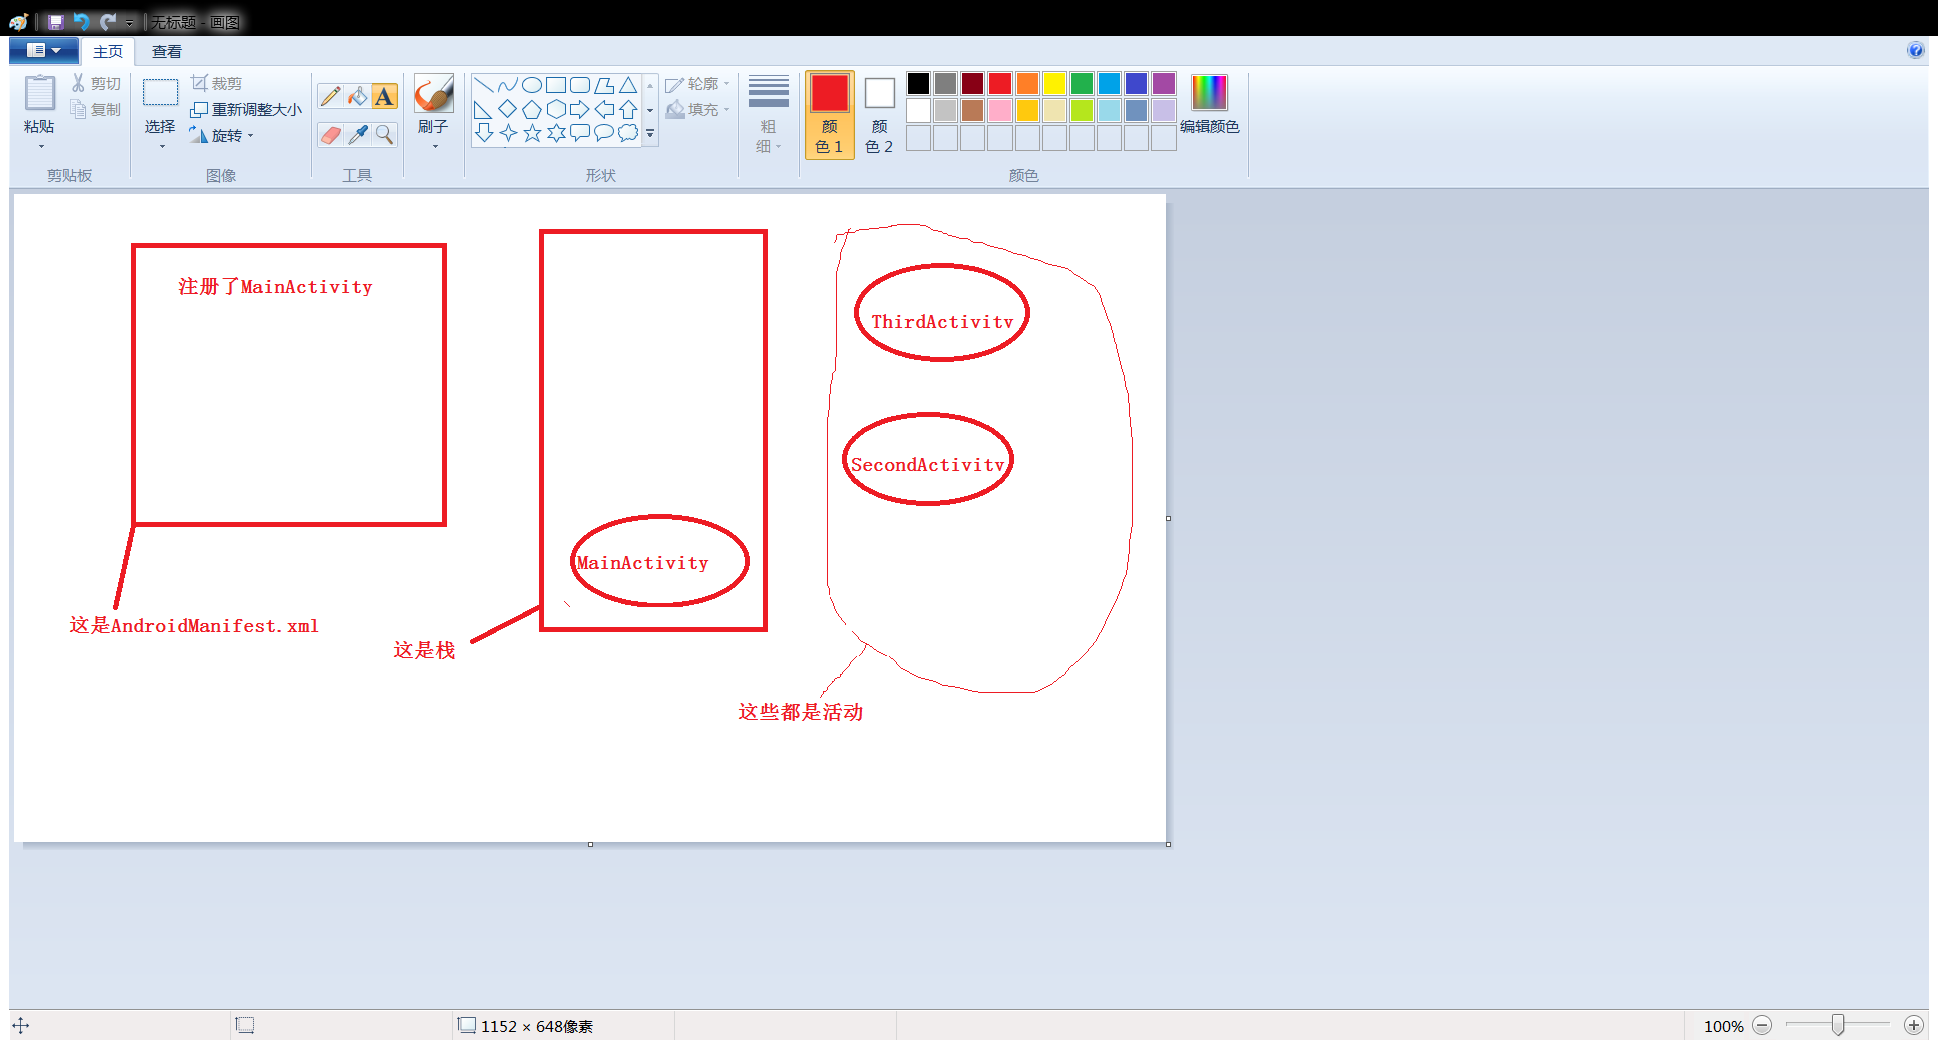Image resolution: width=1938 pixels, height=1050 pixels.
Task: Expand the shapes gallery with the More arrow
Action: click(x=650, y=133)
